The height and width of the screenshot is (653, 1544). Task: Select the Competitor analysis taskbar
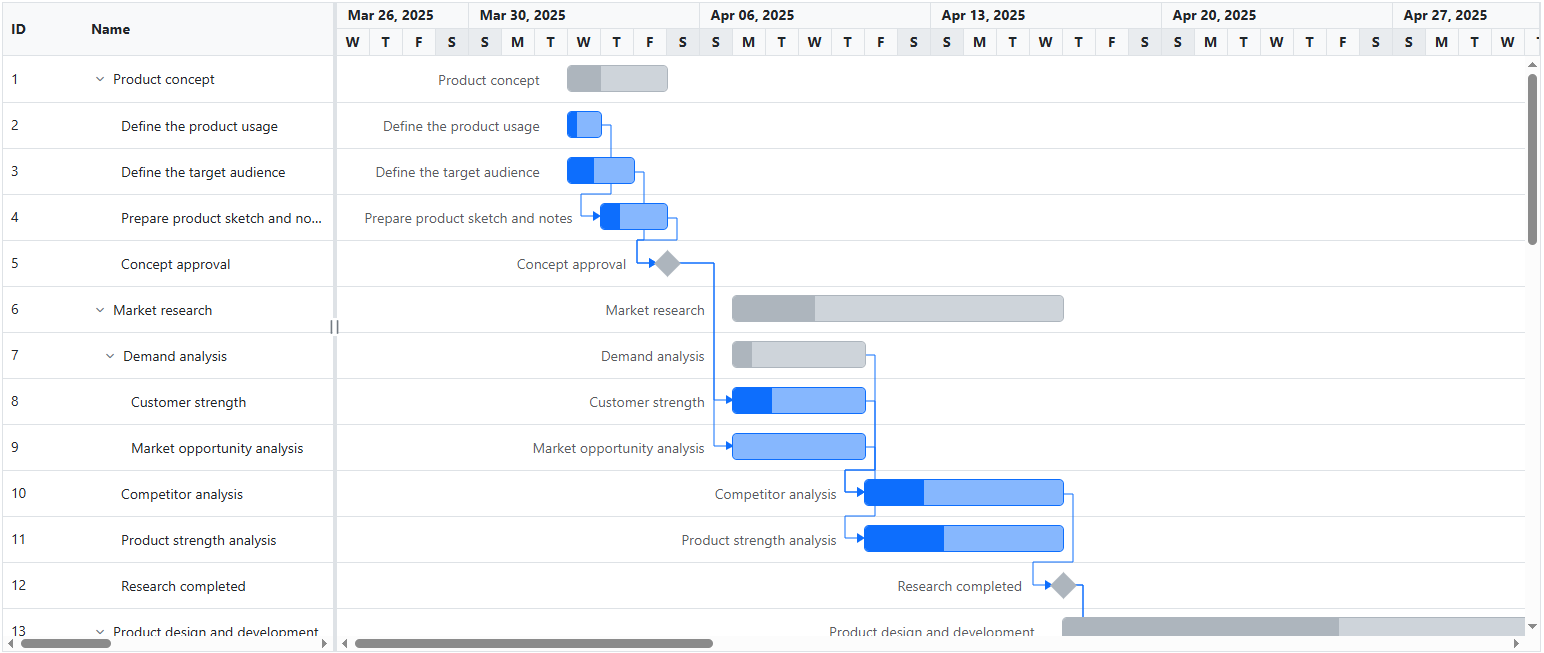pos(963,492)
